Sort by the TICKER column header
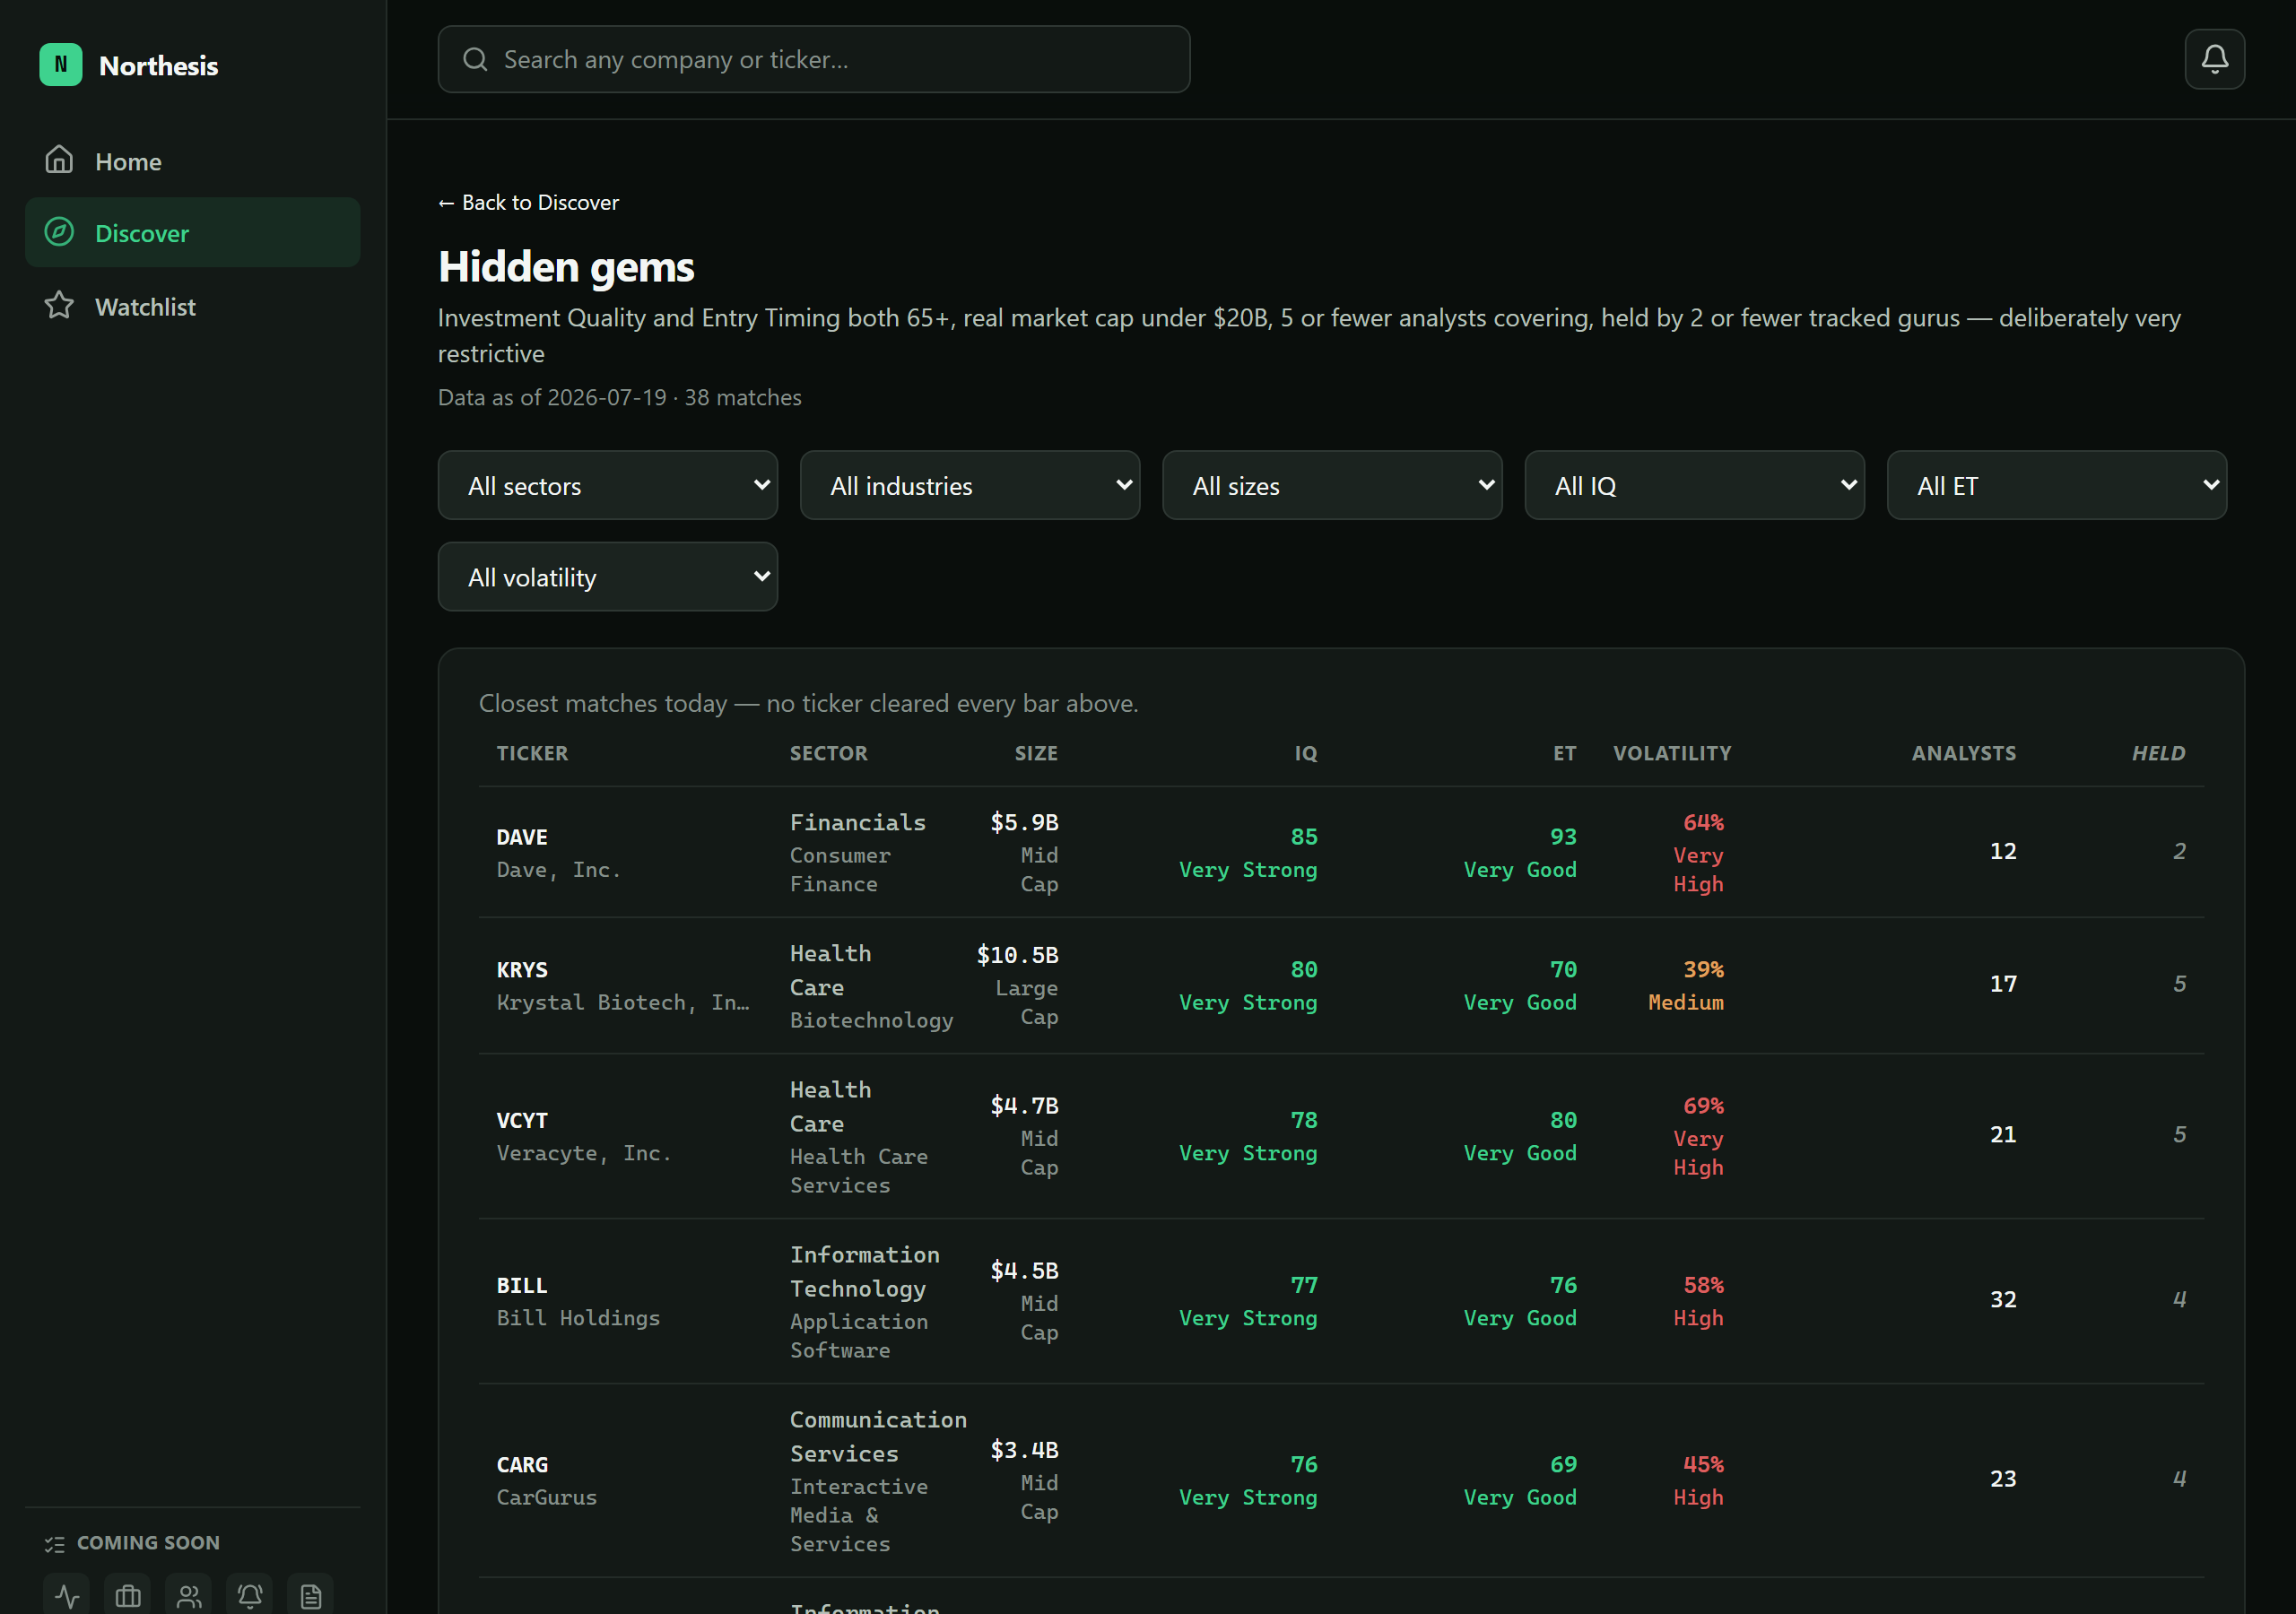2296x1614 pixels. pos(532,753)
